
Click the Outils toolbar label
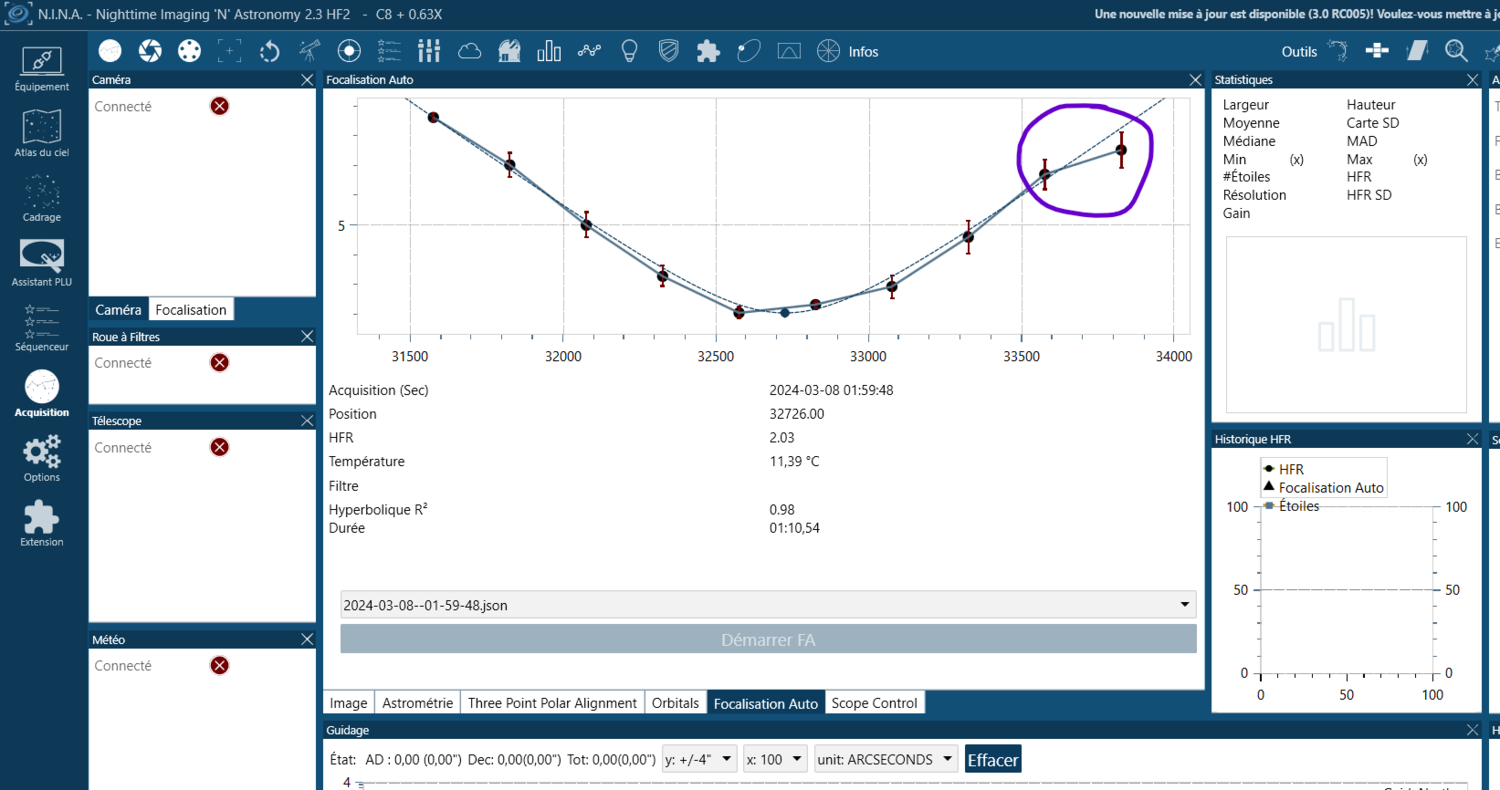coord(1300,52)
